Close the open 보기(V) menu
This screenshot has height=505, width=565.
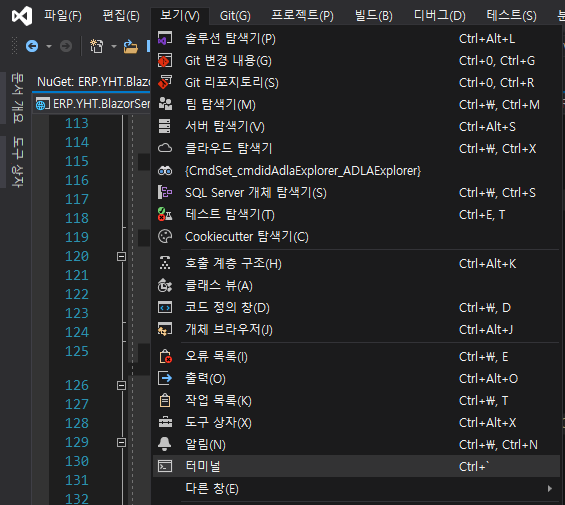180,16
